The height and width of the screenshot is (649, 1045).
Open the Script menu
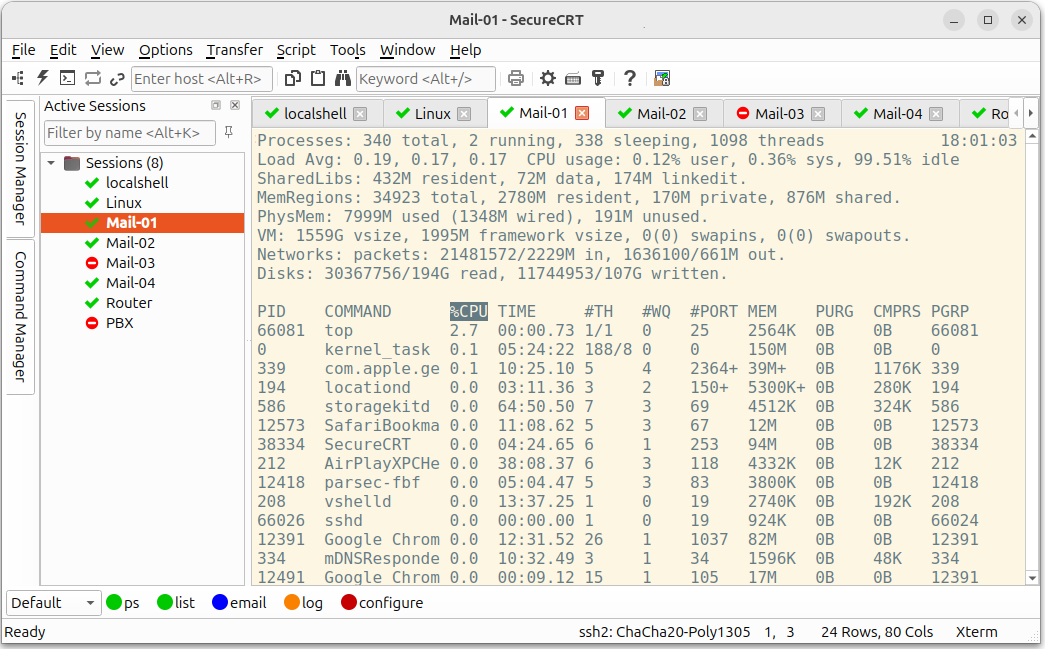click(x=296, y=50)
